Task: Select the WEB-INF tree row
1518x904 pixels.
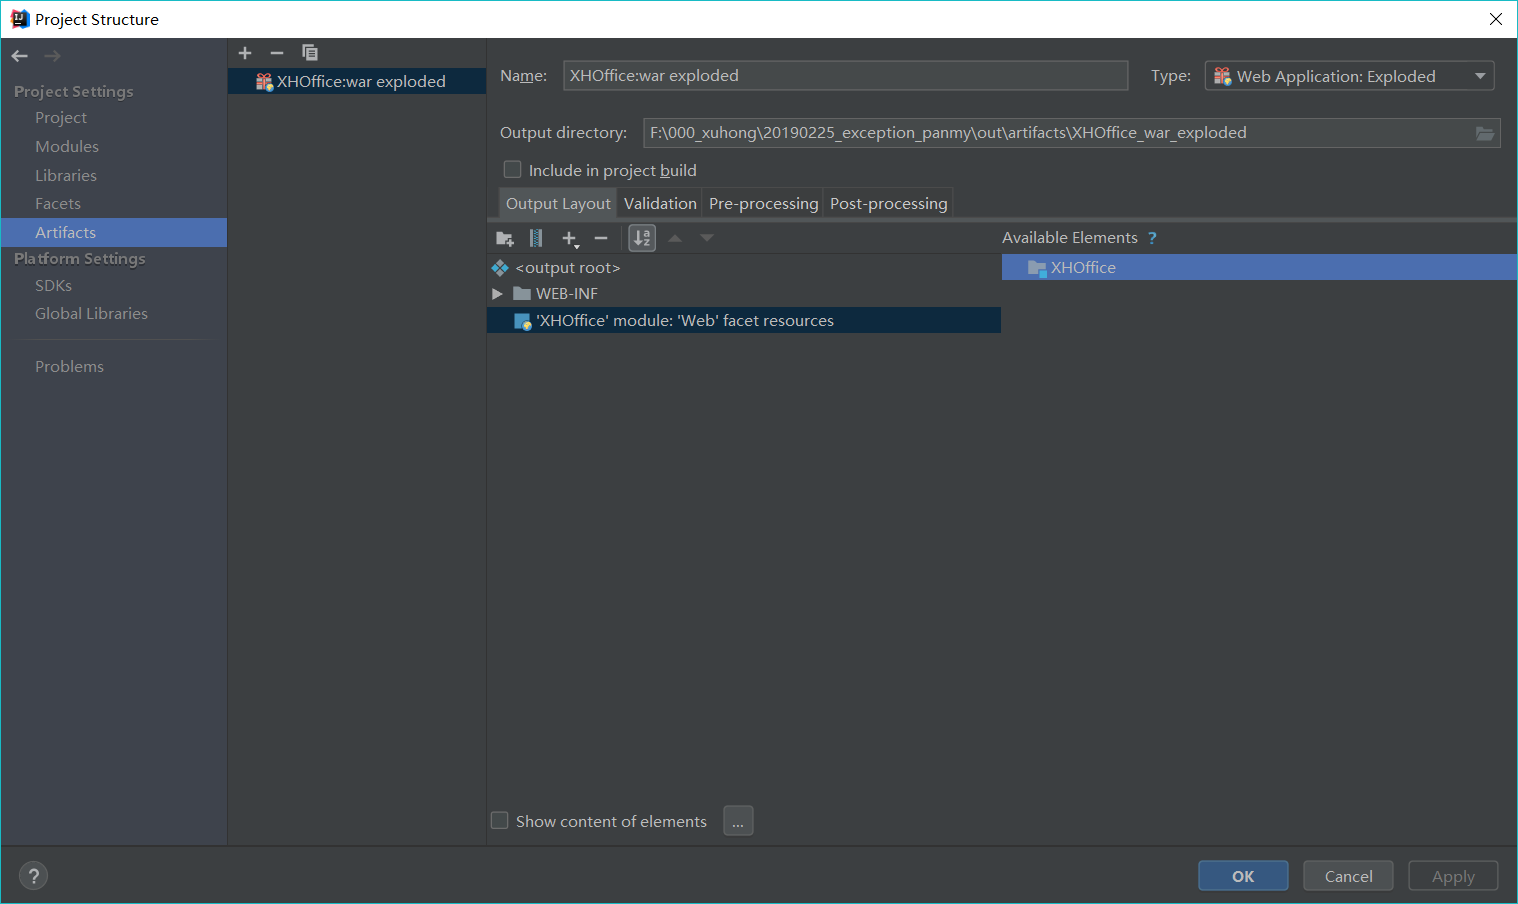Action: pos(744,294)
